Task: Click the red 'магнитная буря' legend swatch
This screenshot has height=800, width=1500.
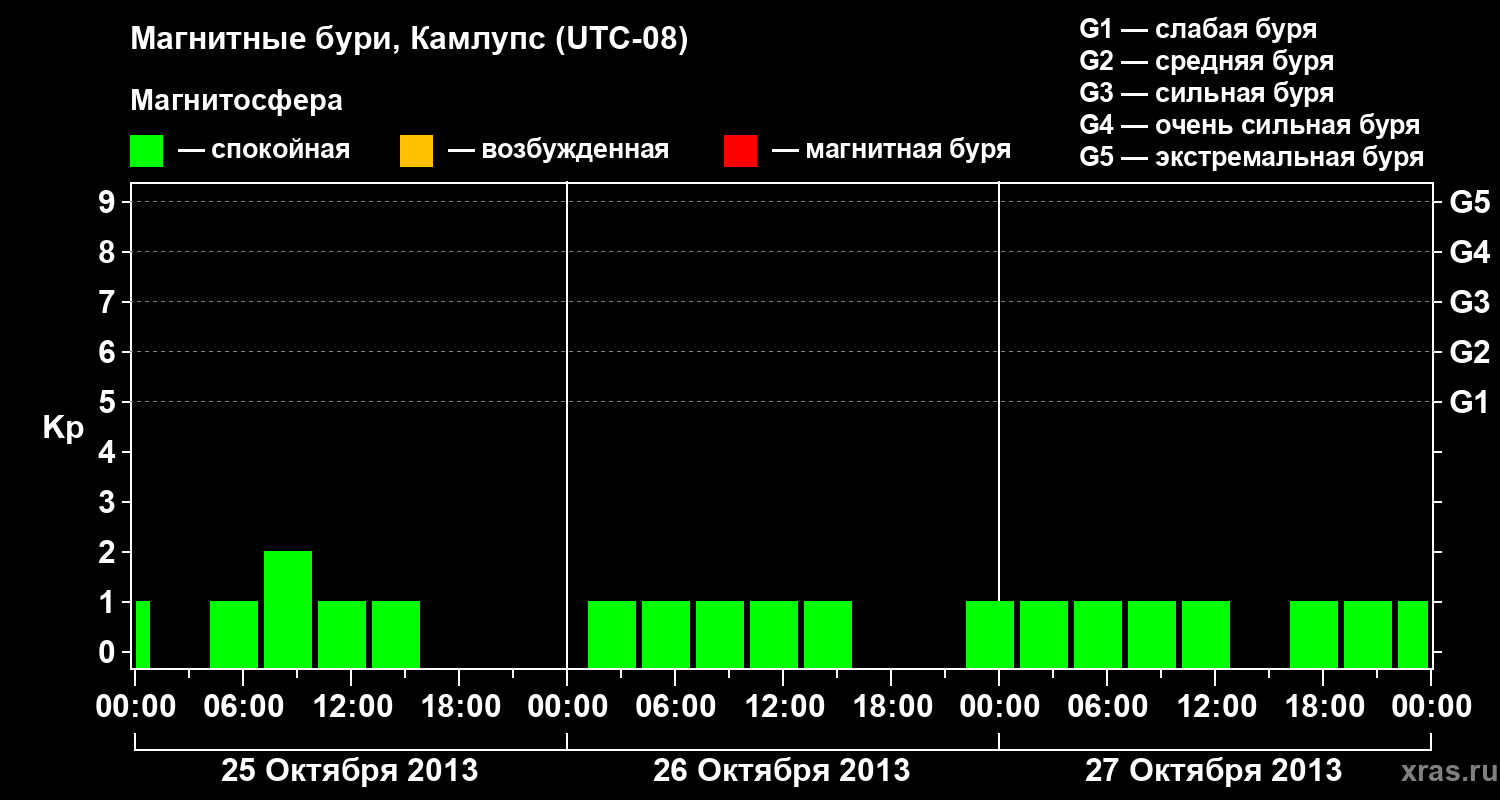Action: [740, 151]
